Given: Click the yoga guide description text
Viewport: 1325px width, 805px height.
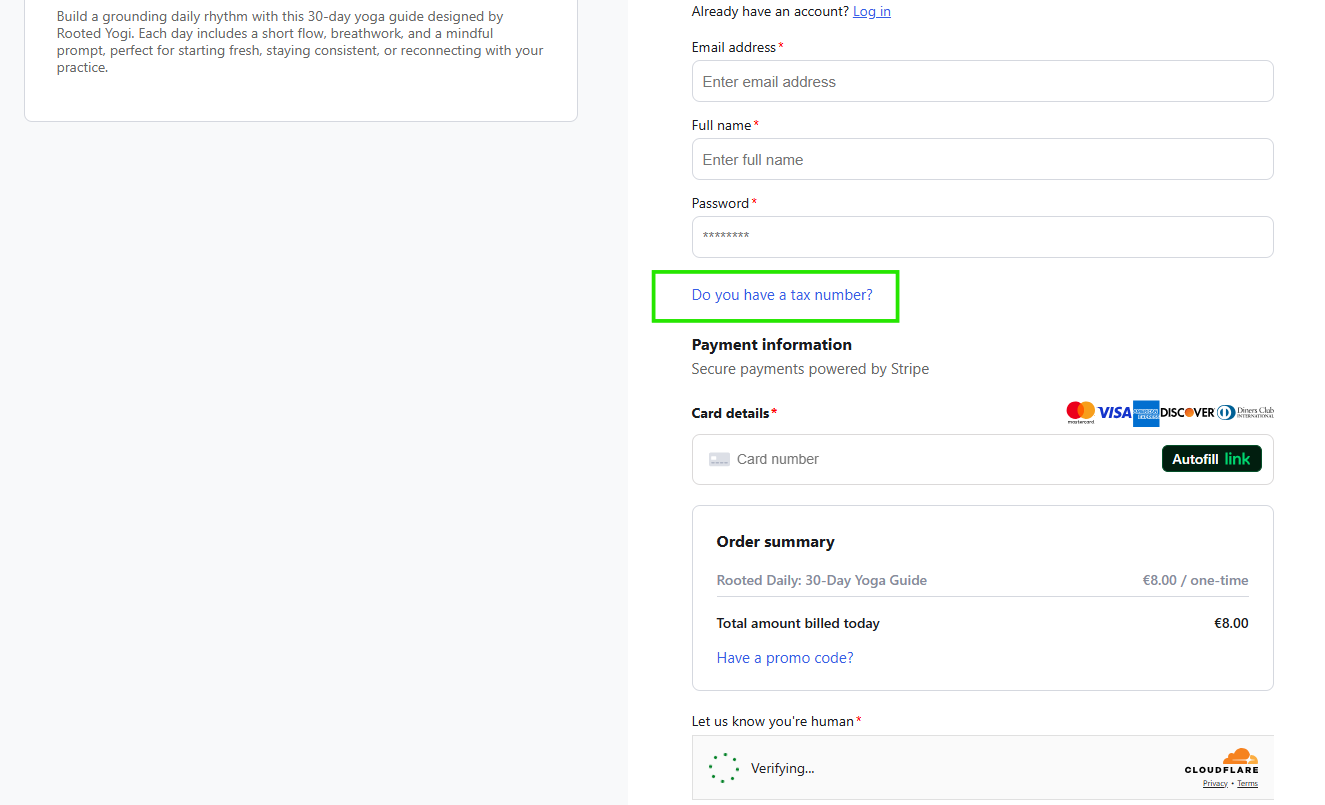Looking at the screenshot, I should click(300, 42).
